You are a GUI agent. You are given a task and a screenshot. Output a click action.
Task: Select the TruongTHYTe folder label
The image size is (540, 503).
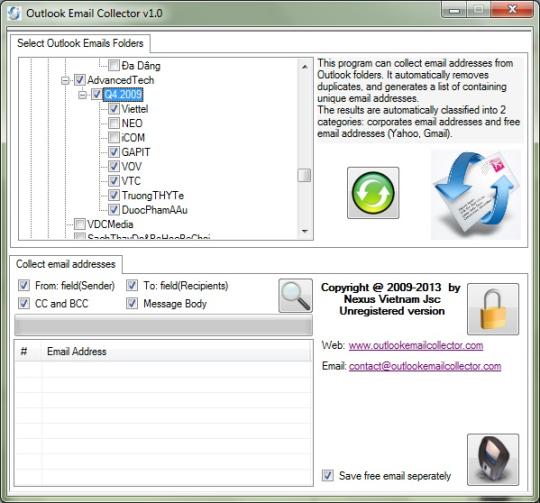point(153,196)
